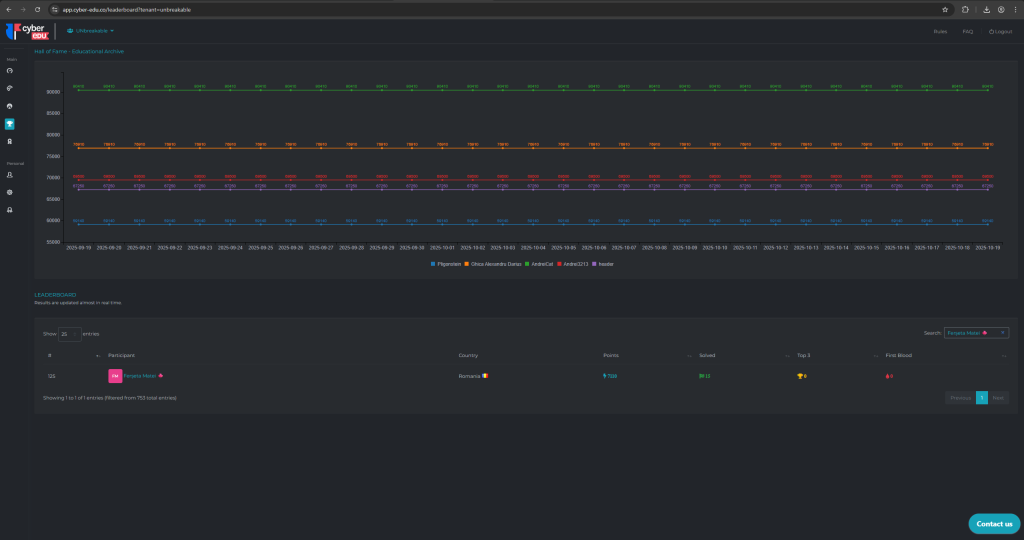Open the settings gear icon in sidebar
Viewport: 1024px width, 540px height.
tap(10, 192)
